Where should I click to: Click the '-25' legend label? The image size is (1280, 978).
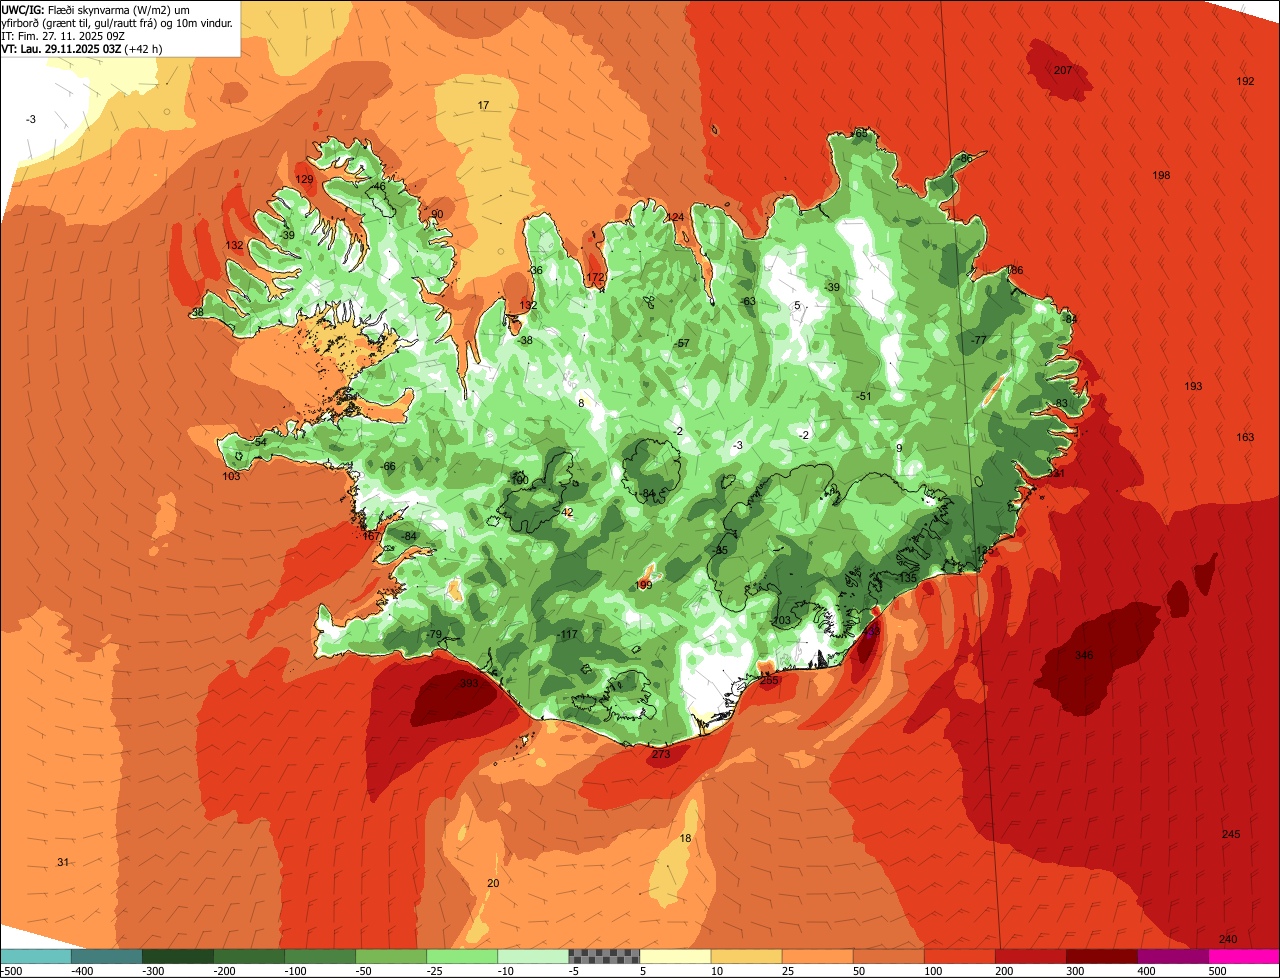pos(437,971)
